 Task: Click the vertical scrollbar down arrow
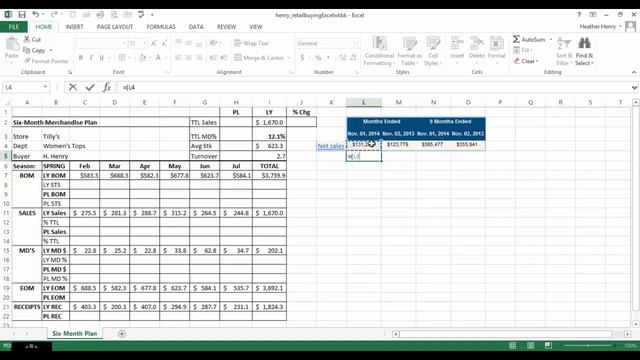(x=636, y=324)
